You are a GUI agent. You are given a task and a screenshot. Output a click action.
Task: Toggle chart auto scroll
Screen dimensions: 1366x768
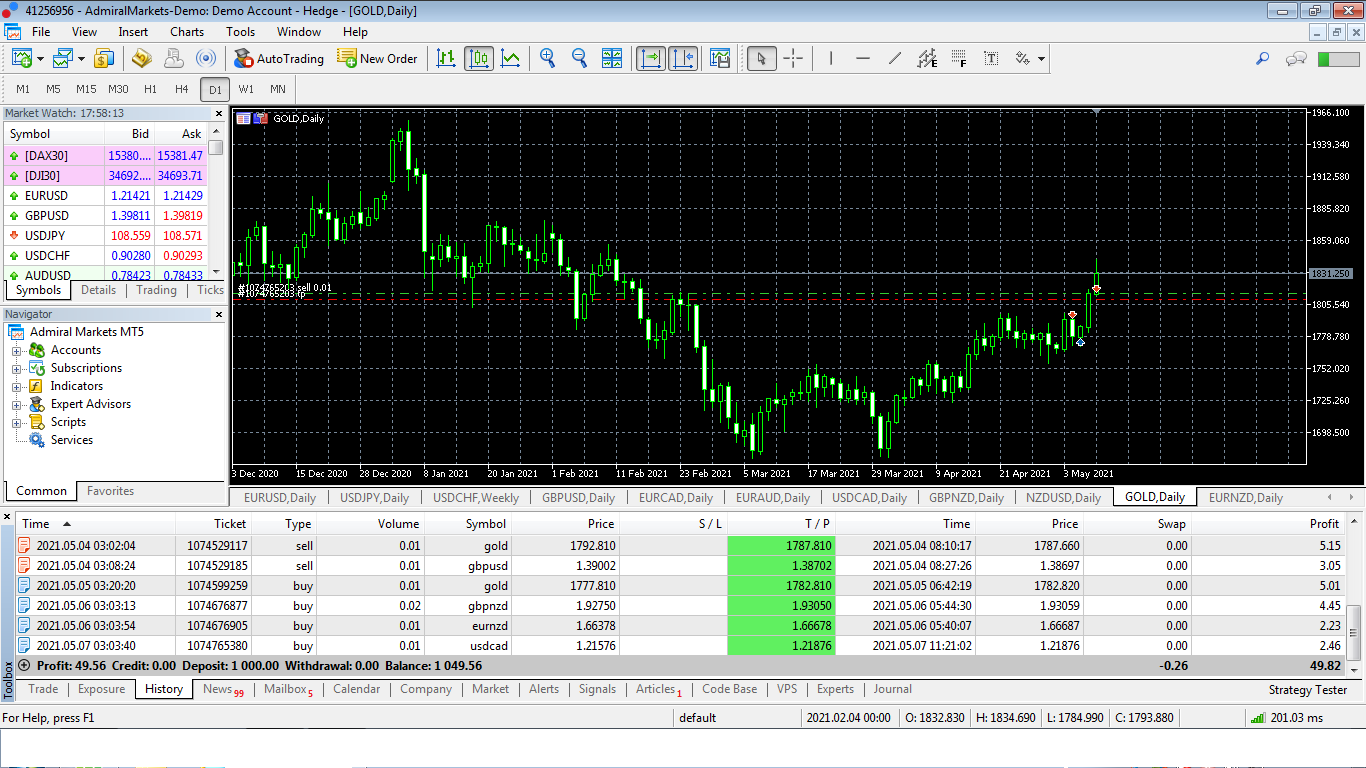tap(651, 58)
